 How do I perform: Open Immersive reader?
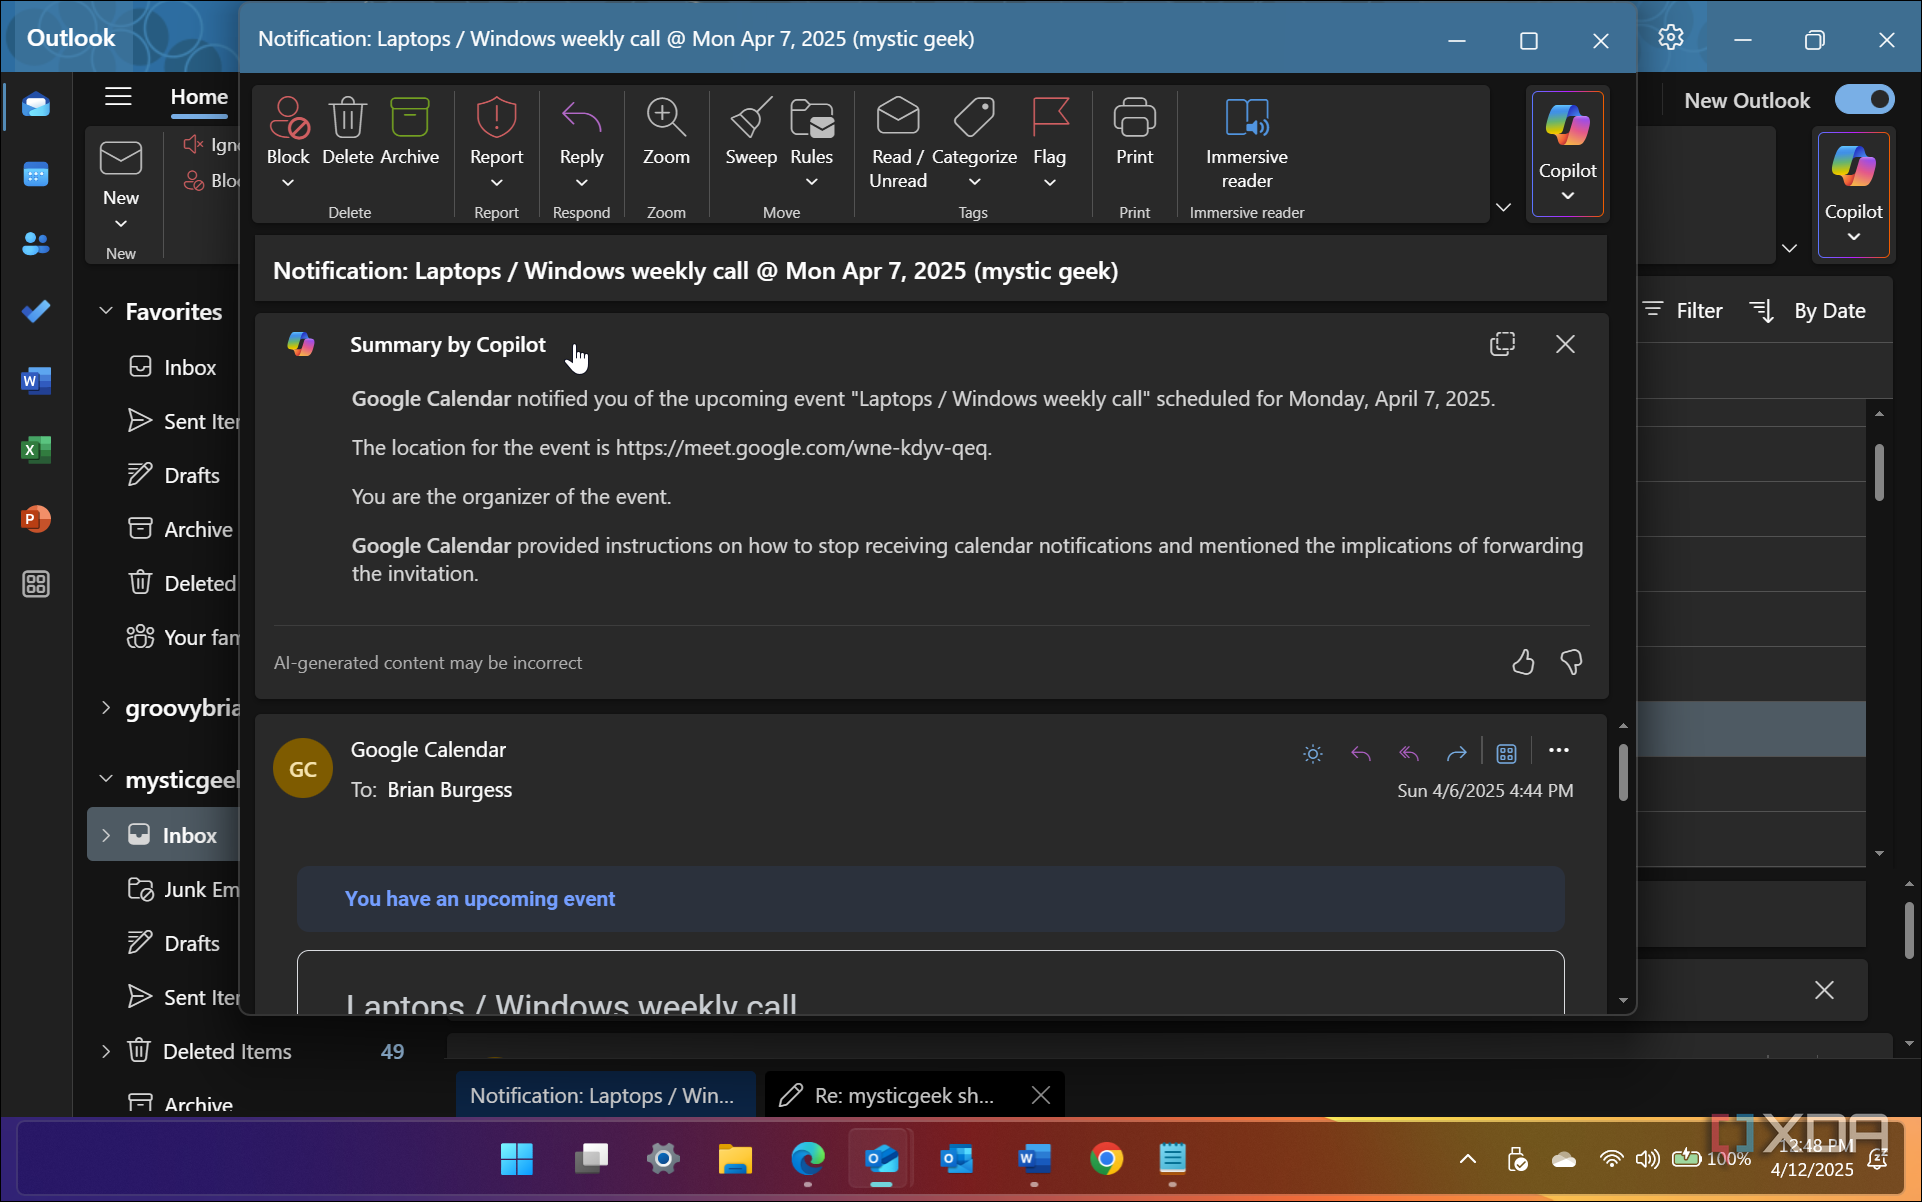pos(1246,120)
